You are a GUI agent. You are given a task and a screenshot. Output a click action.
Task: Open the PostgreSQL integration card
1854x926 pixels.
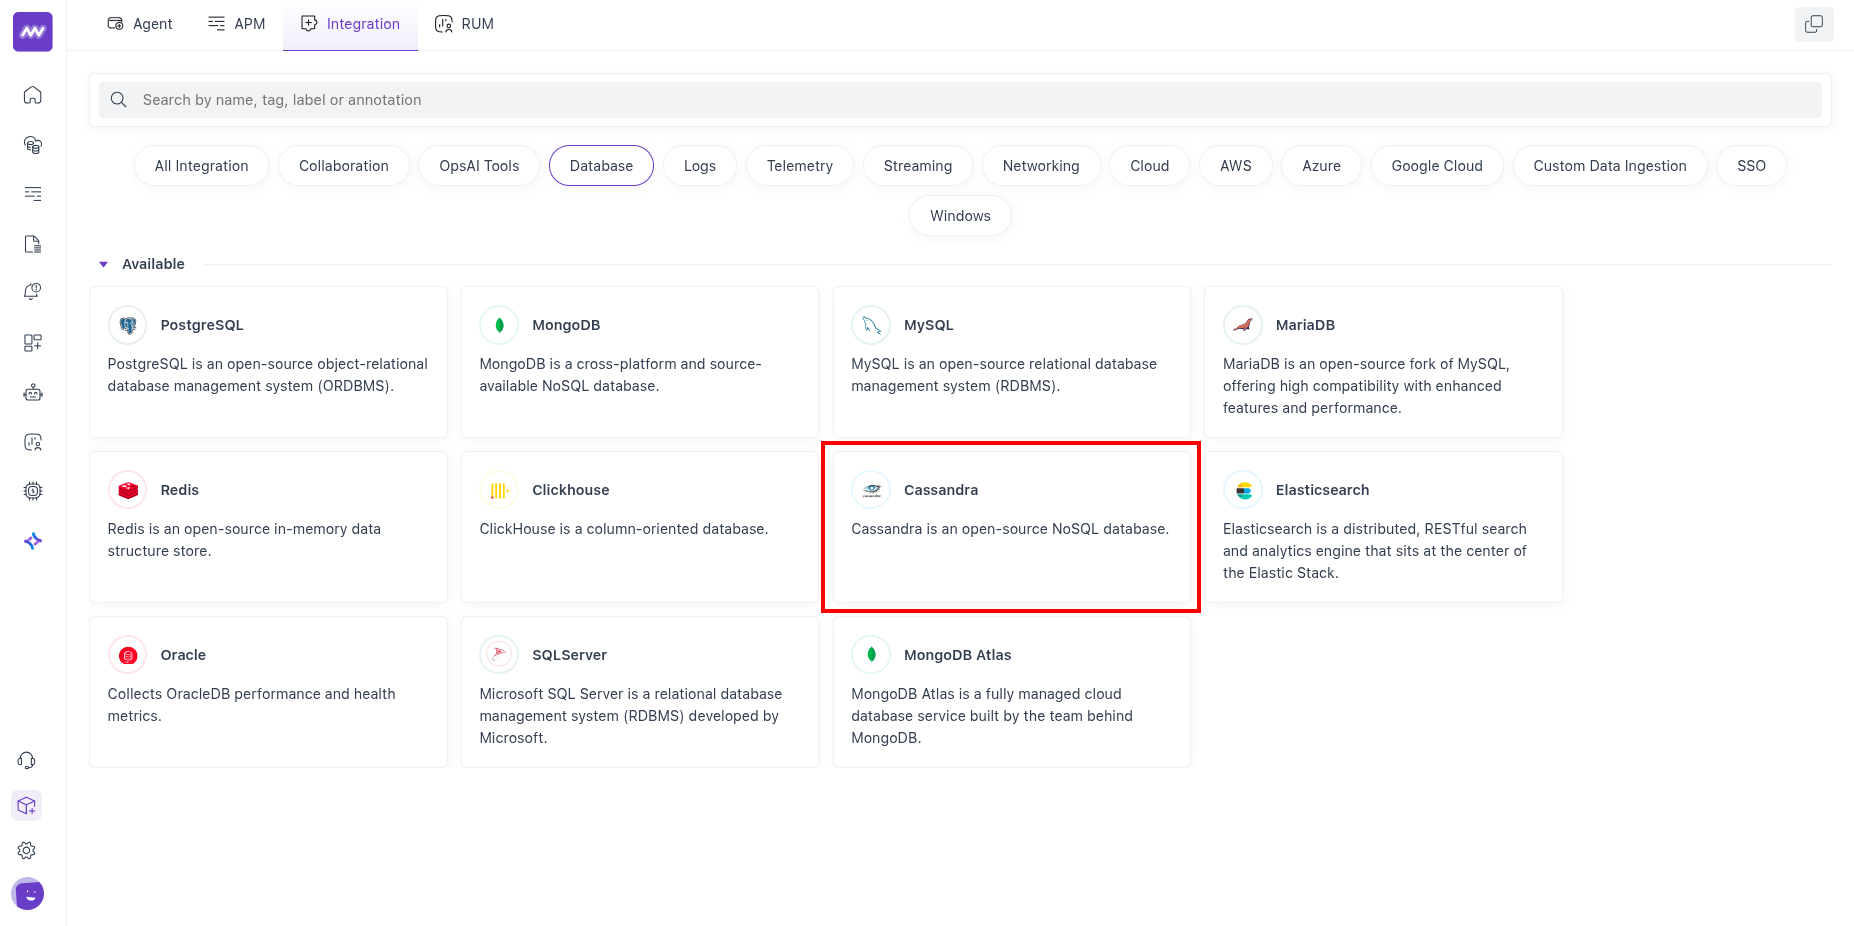(268, 362)
